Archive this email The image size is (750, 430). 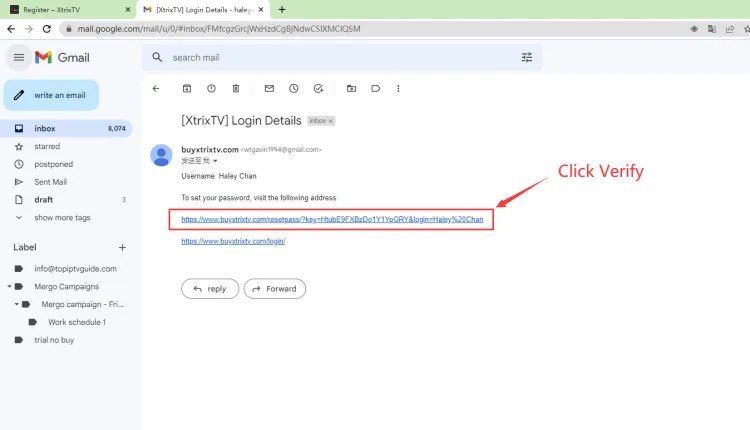coord(187,88)
